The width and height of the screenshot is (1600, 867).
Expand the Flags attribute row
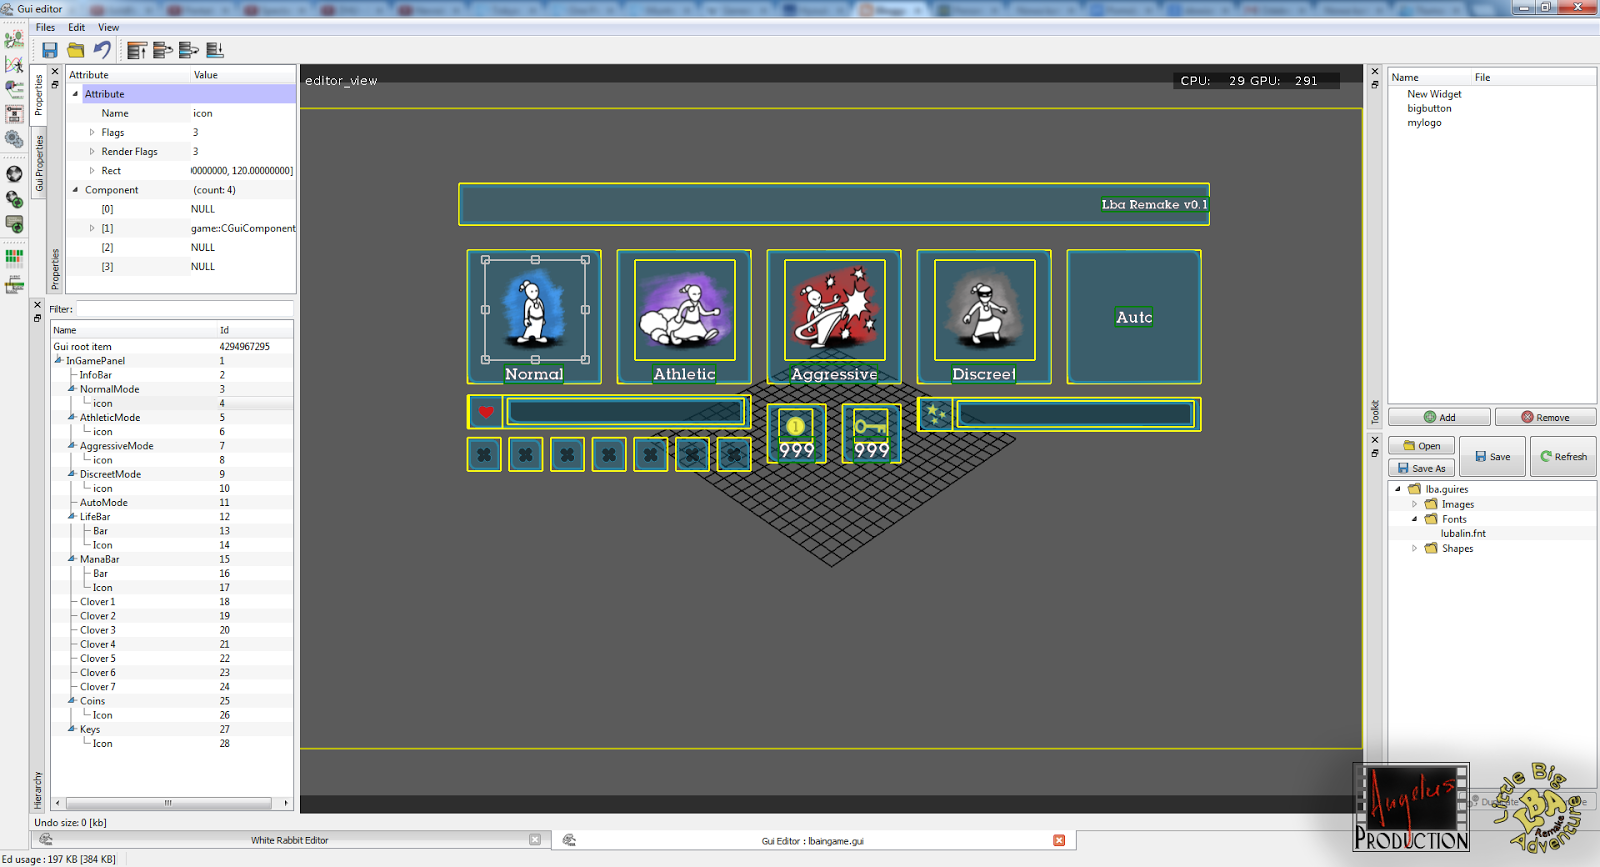[92, 132]
